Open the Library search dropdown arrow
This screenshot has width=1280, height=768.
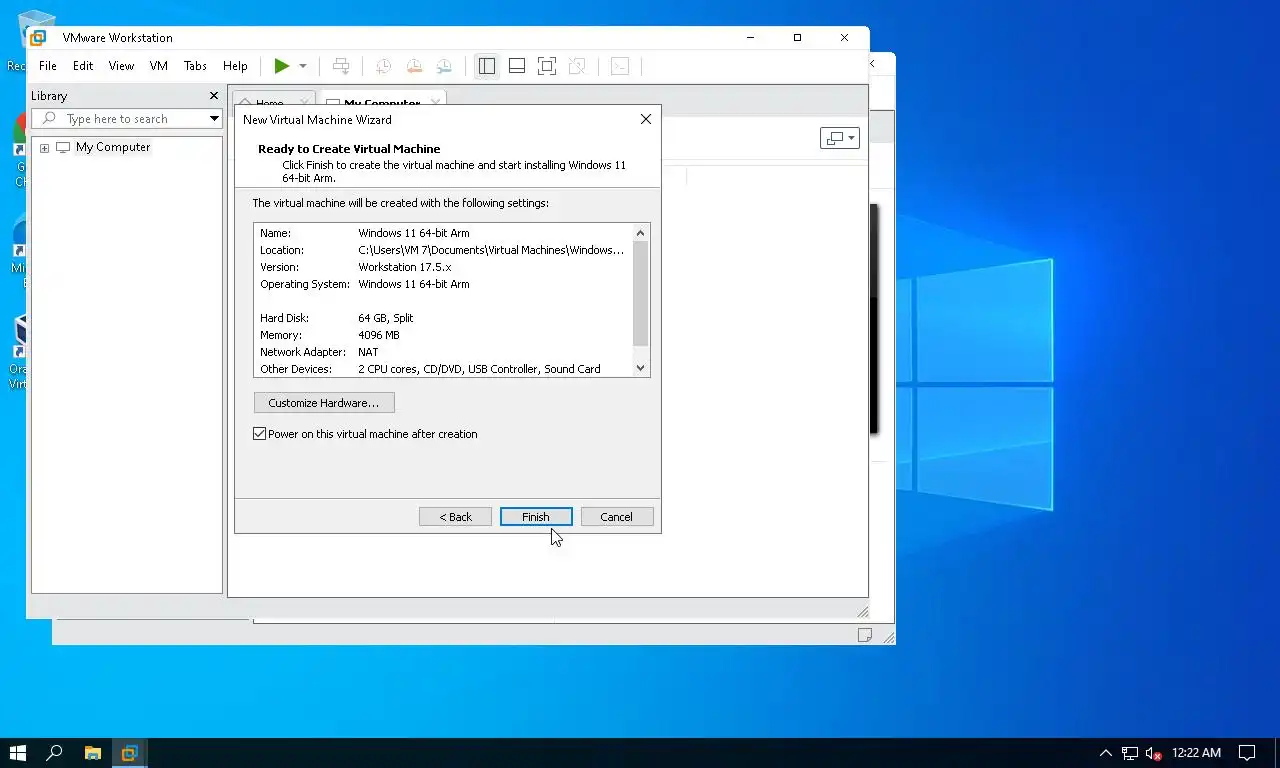[x=214, y=119]
